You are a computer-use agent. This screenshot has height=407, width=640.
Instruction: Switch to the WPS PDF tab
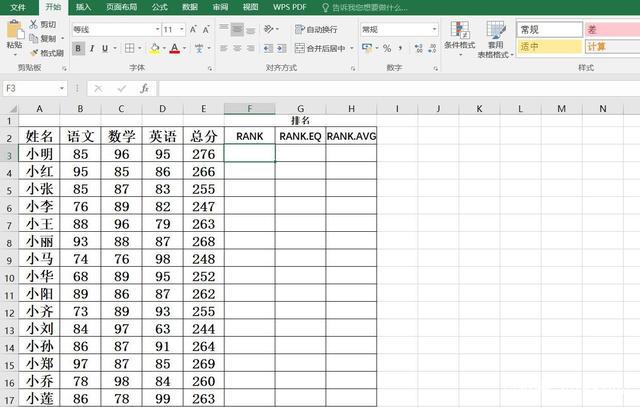click(289, 7)
